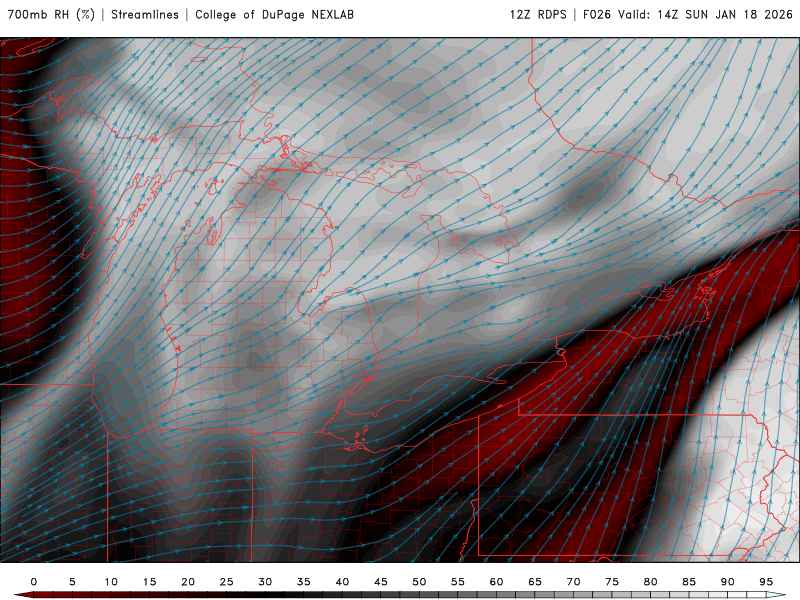Select the "Streamlines" label in header
Screen dimensions: 800x600
pyautogui.click(x=145, y=15)
